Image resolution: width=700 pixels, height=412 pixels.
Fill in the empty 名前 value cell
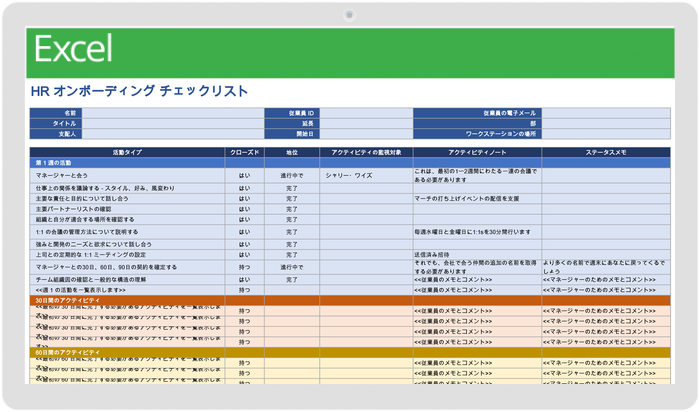point(173,113)
